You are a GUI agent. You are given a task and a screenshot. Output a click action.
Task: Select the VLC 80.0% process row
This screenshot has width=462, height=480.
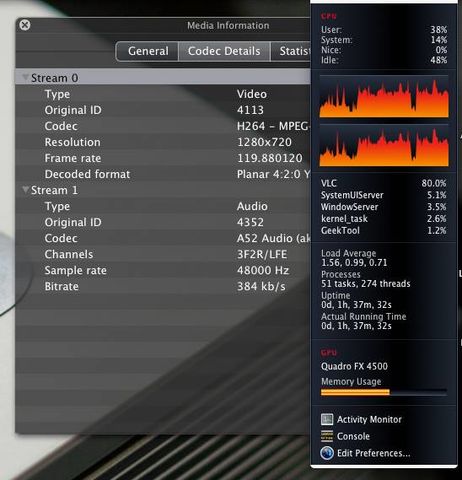coord(383,183)
